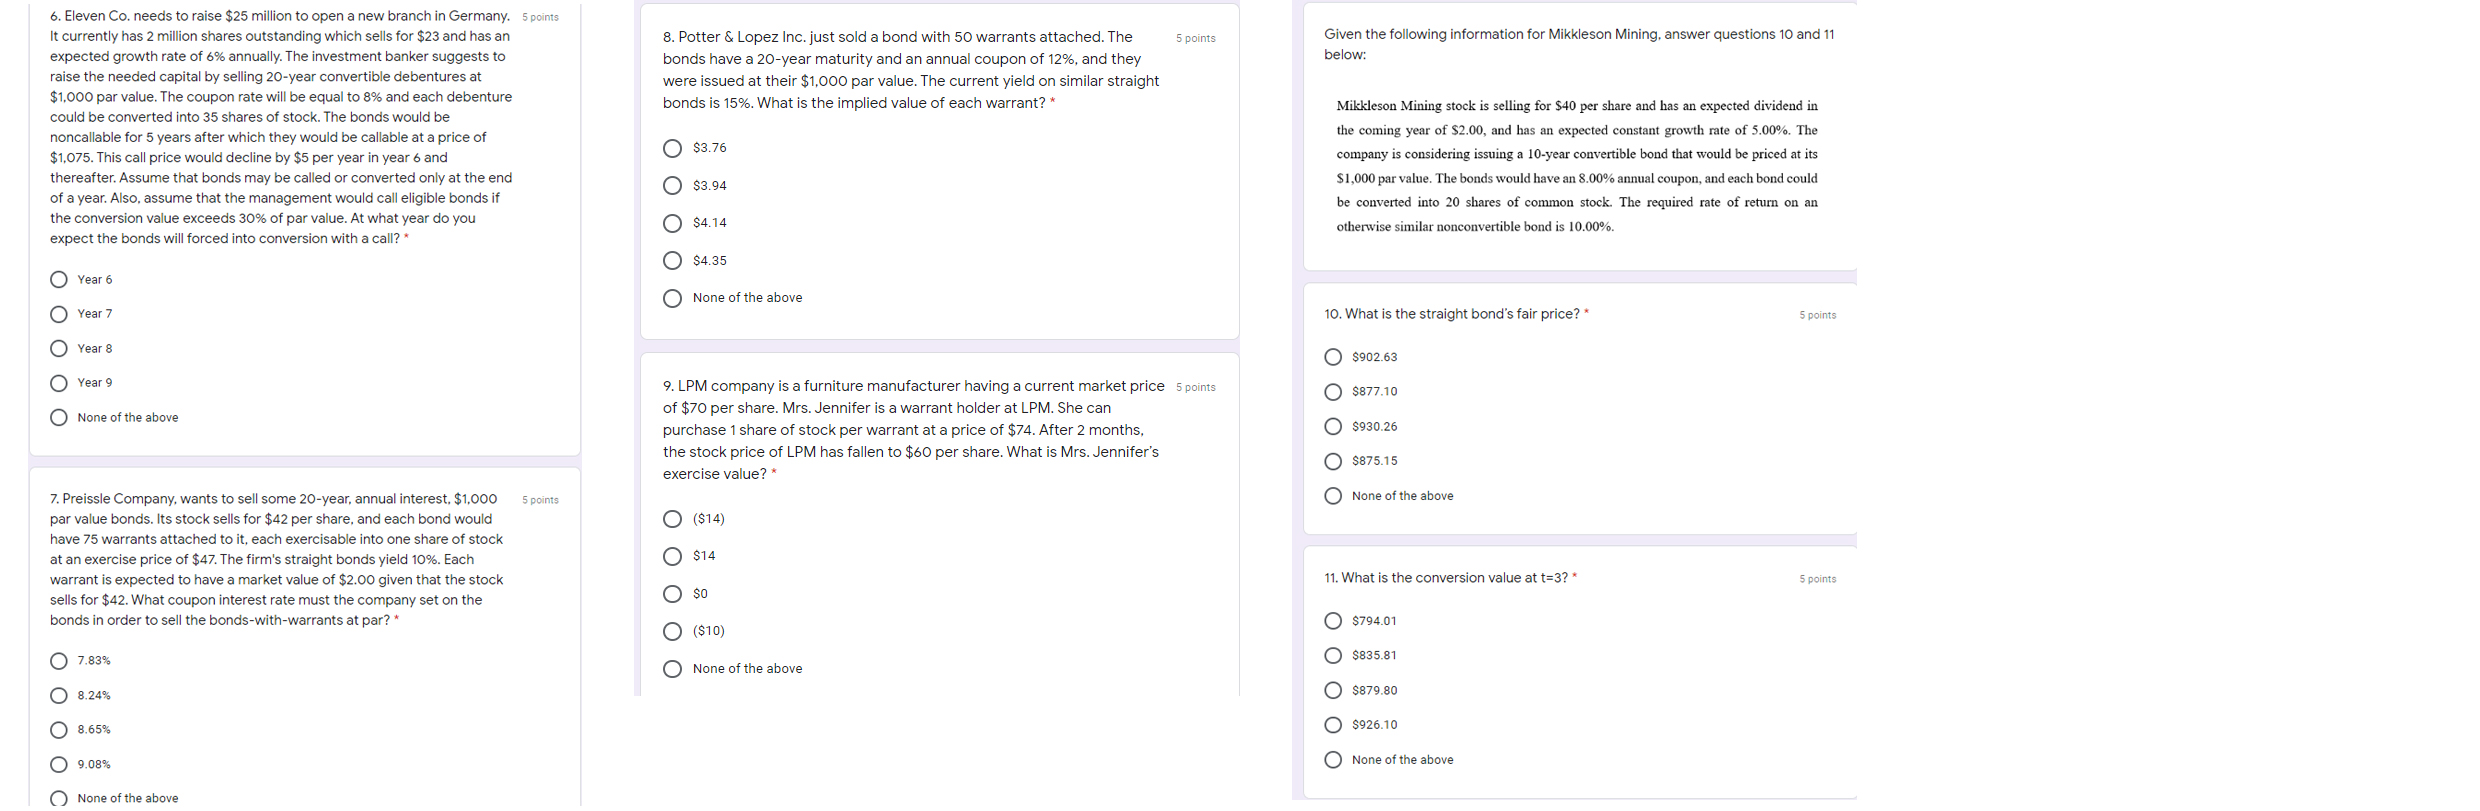Select 8.24% for question 7
This screenshot has width=2480, height=811.
(x=59, y=695)
